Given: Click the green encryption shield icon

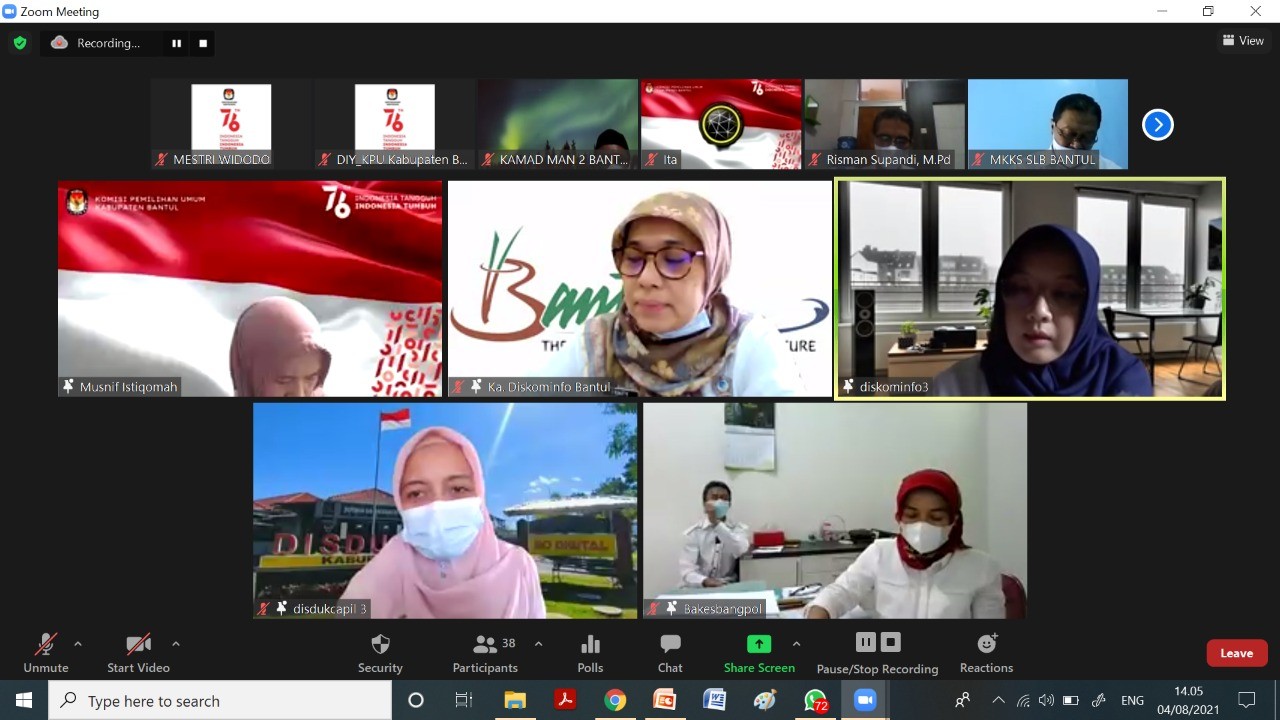Looking at the screenshot, I should tap(20, 43).
